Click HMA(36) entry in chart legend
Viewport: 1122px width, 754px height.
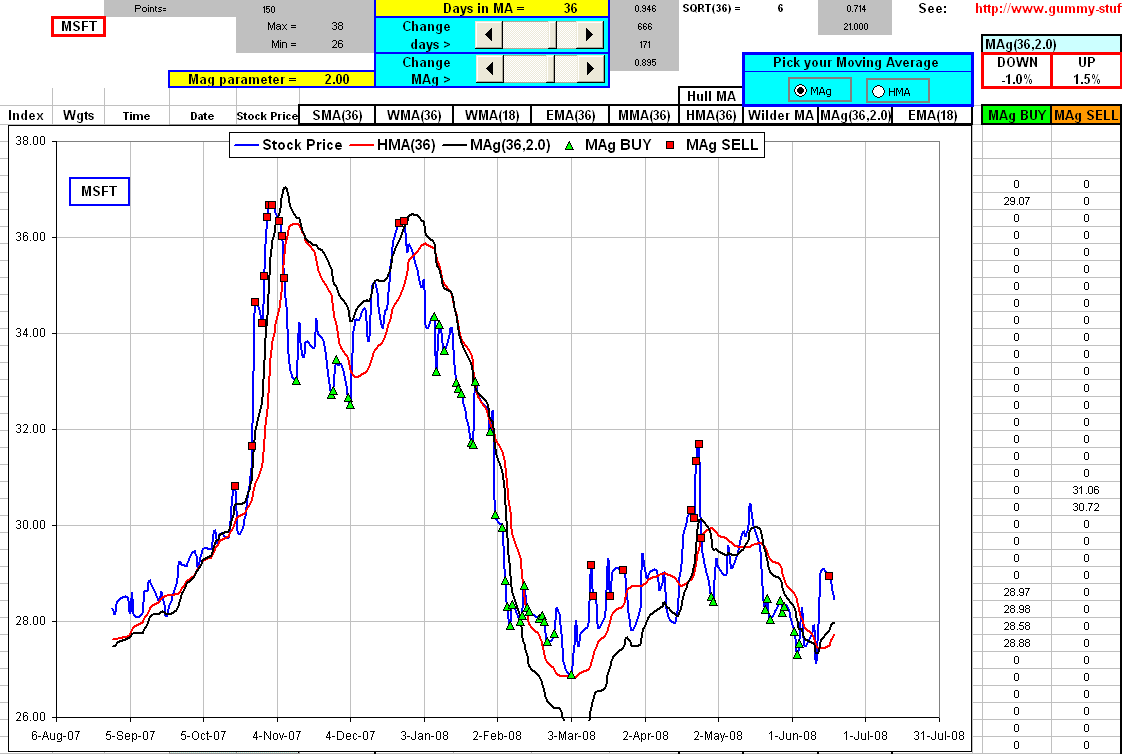tap(392, 145)
